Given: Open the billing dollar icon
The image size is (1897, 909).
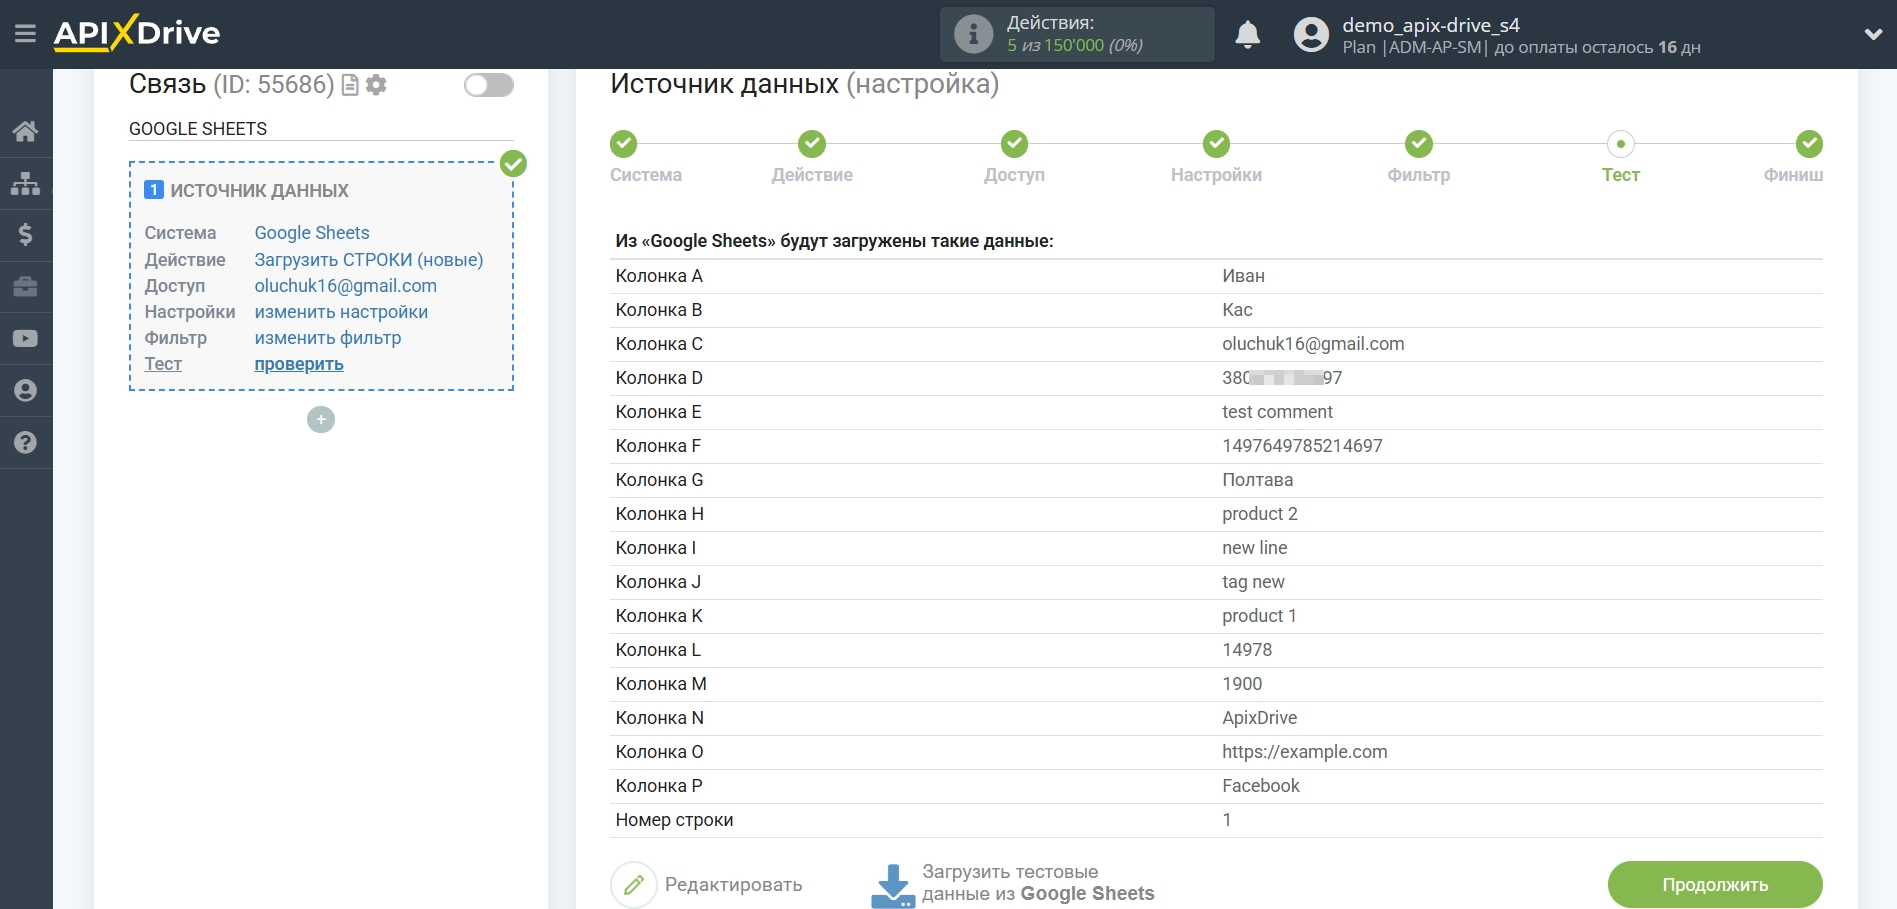Looking at the screenshot, I should [x=25, y=235].
